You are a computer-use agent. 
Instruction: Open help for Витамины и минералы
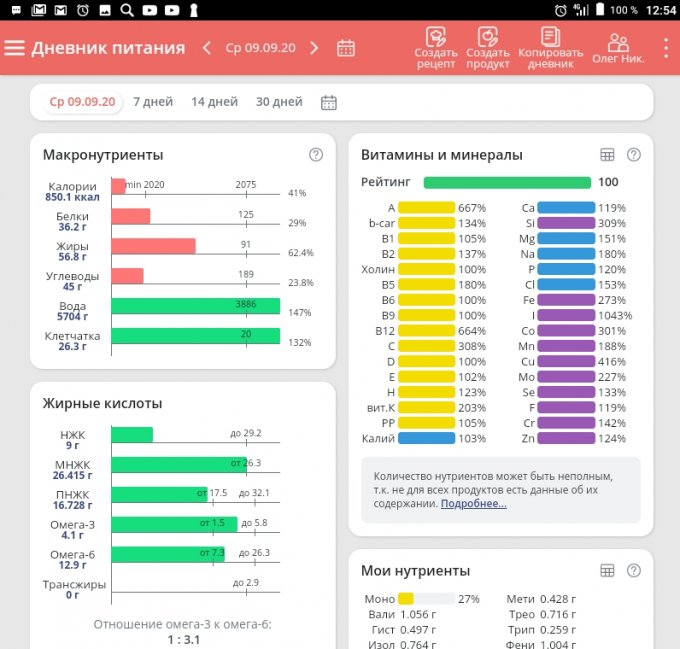click(633, 155)
